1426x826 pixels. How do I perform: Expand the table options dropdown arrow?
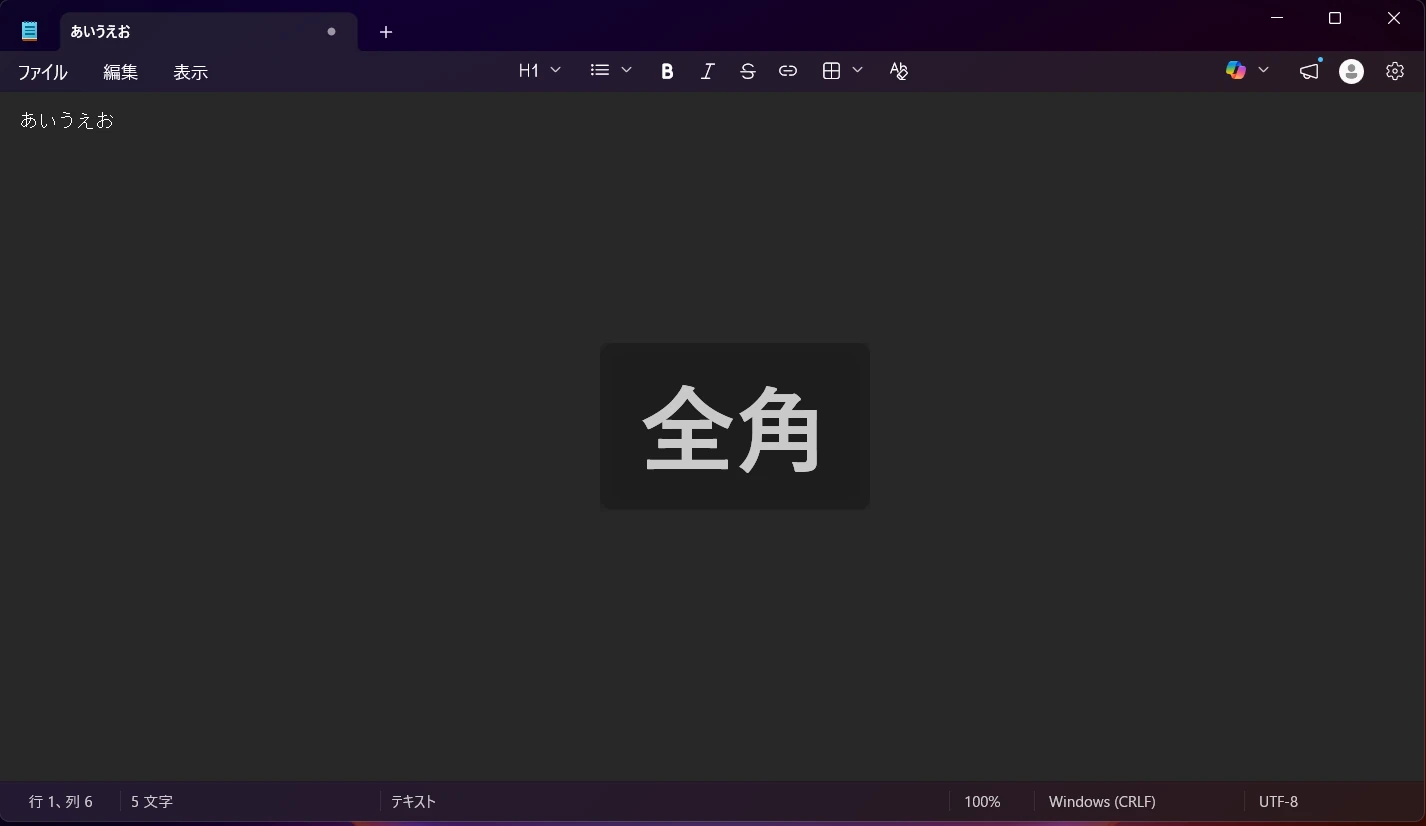857,70
